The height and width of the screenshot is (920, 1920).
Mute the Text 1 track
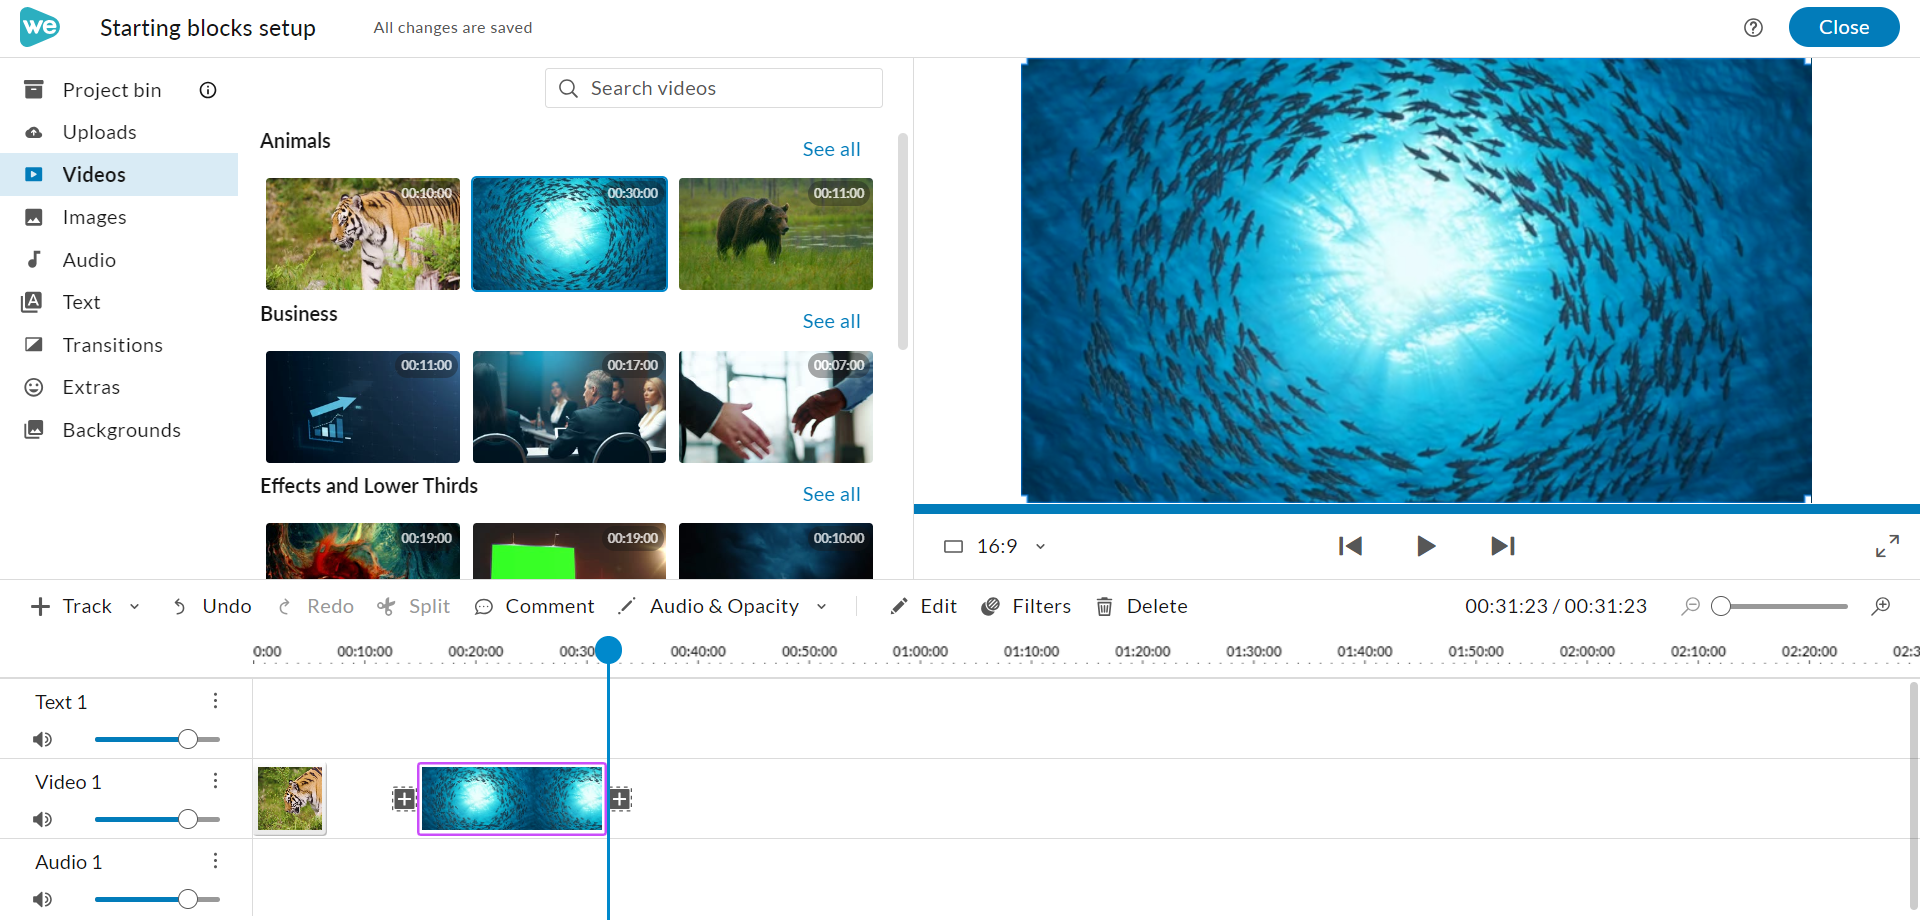[x=42, y=739]
